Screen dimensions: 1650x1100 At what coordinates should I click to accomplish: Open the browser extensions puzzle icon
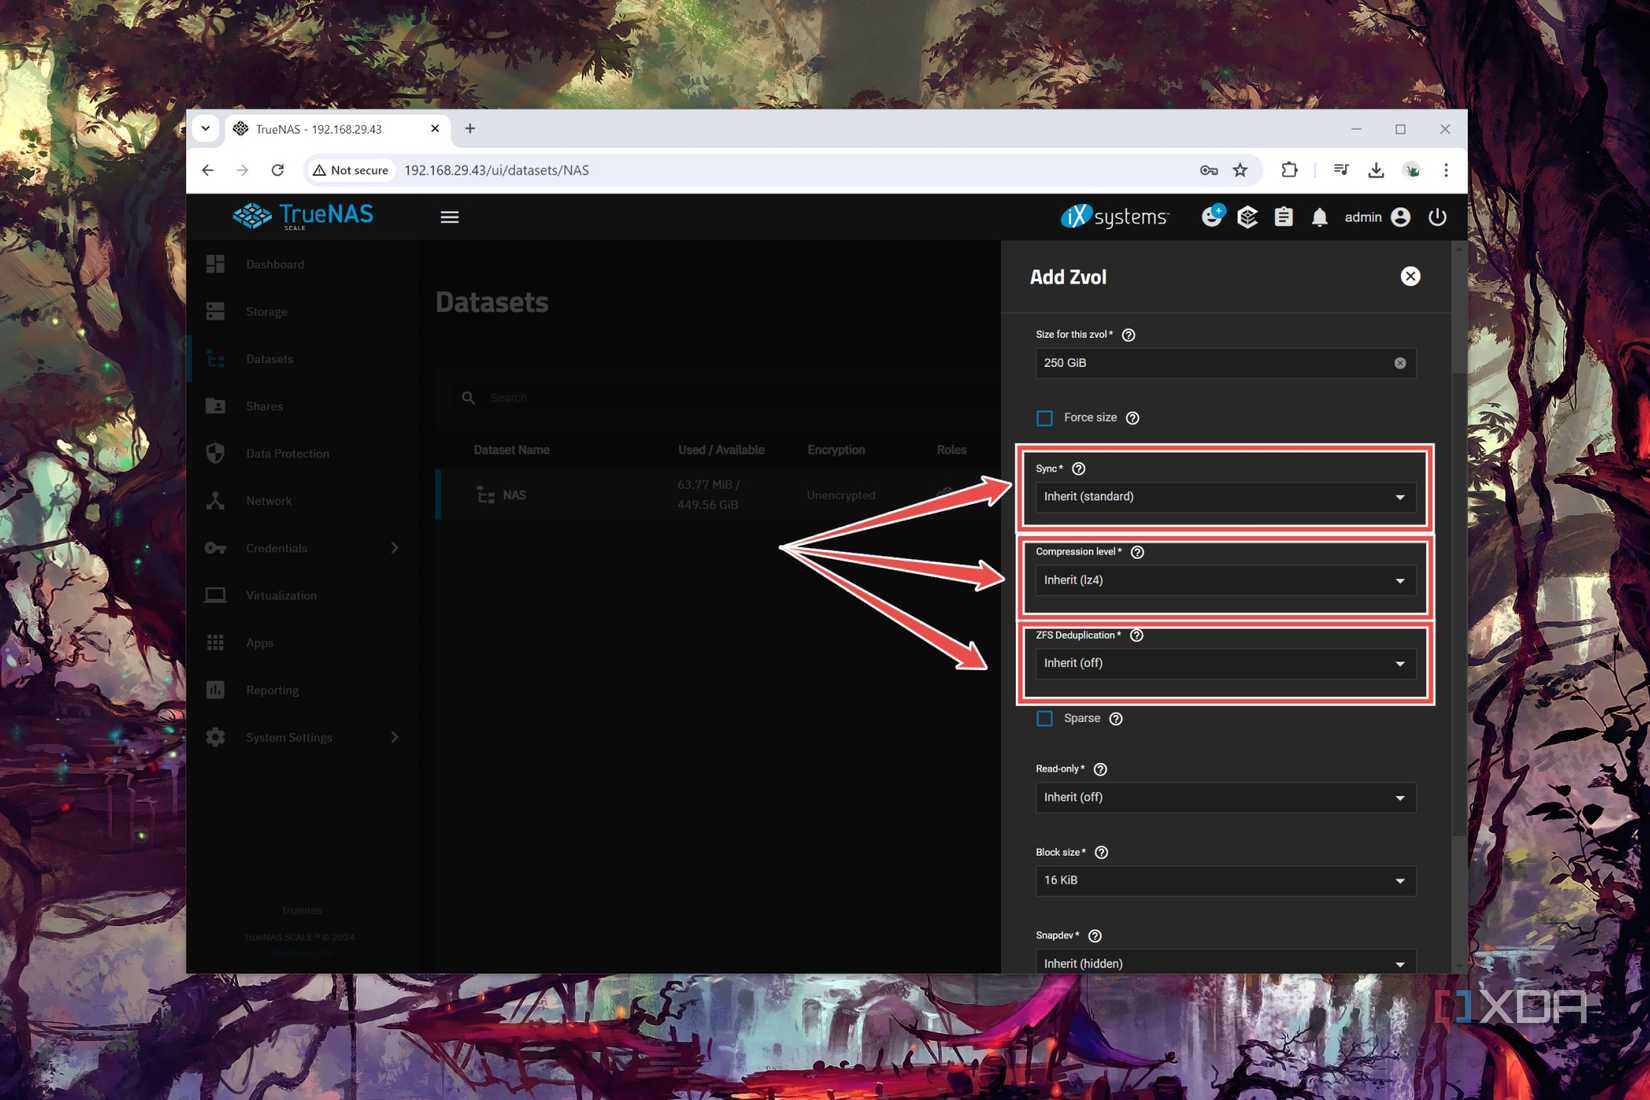pos(1289,170)
